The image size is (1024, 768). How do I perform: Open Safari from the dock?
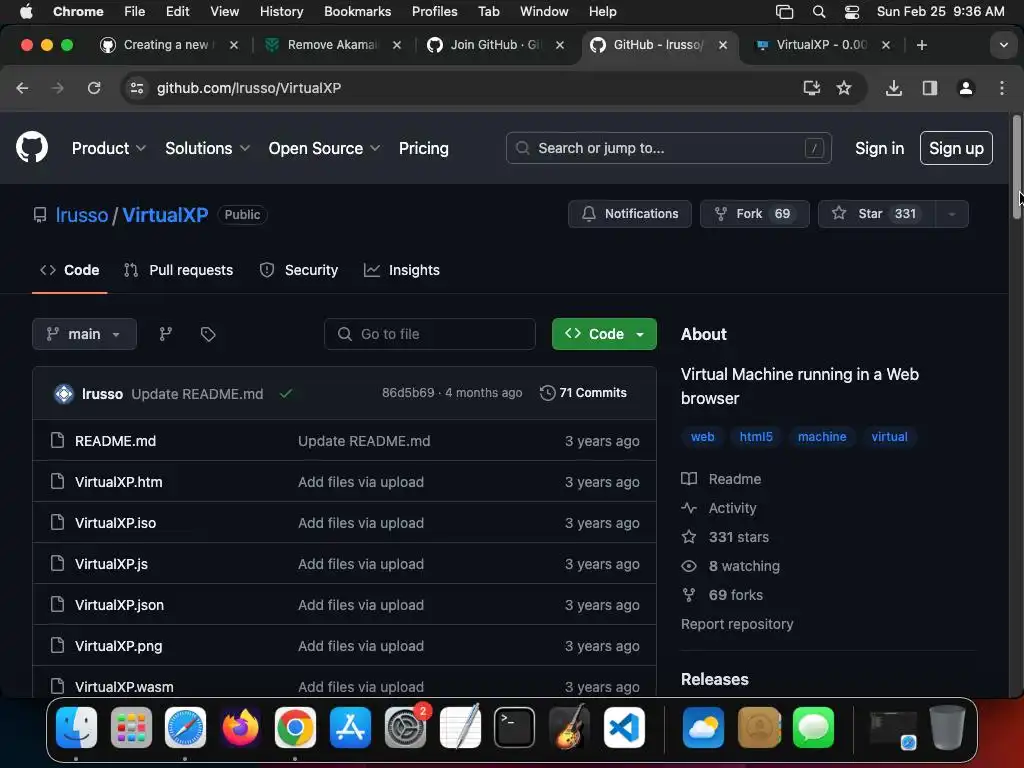tap(185, 727)
